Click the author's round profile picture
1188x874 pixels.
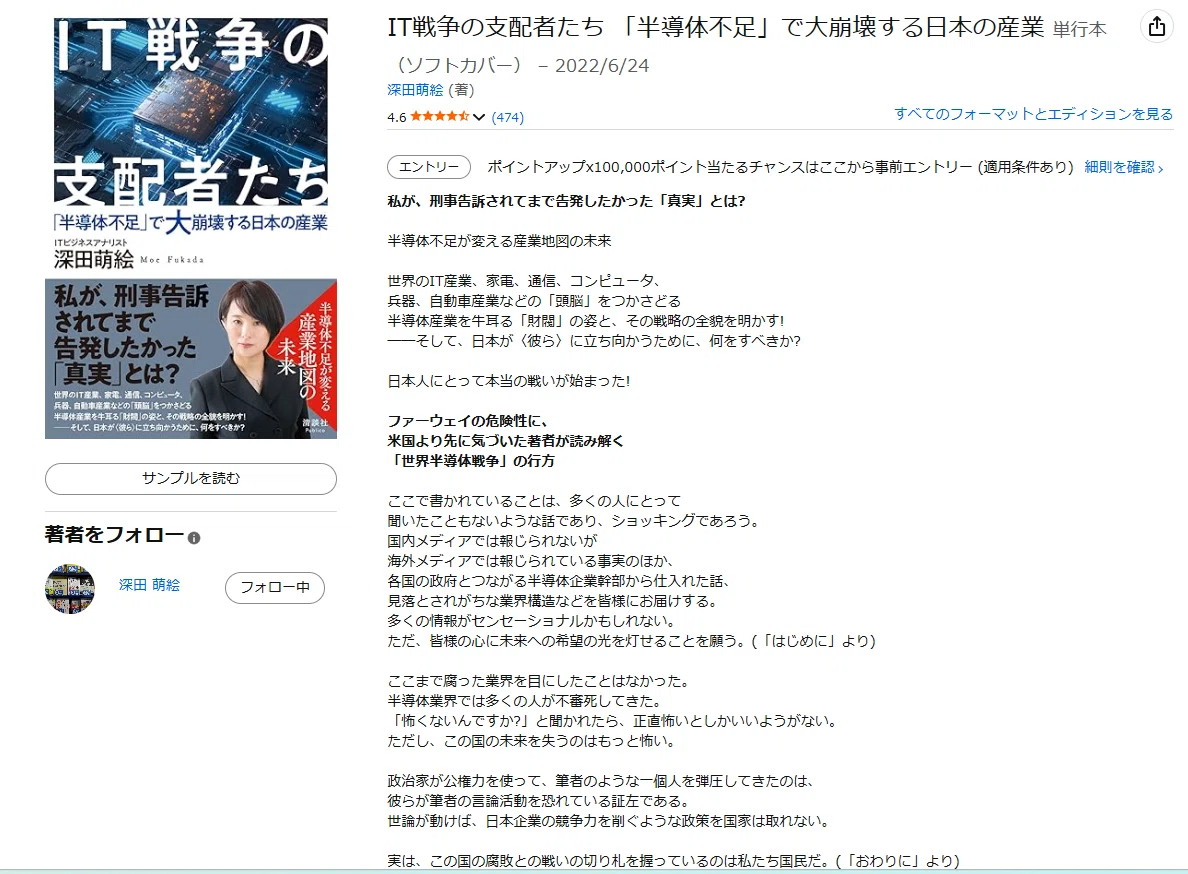(x=70, y=588)
